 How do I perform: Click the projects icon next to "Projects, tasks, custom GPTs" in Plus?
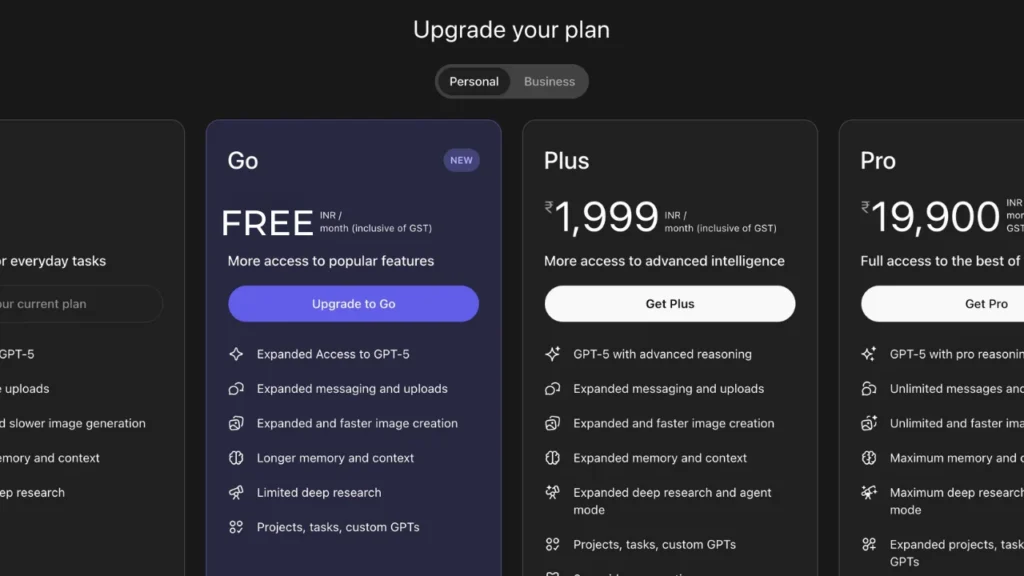coord(552,545)
